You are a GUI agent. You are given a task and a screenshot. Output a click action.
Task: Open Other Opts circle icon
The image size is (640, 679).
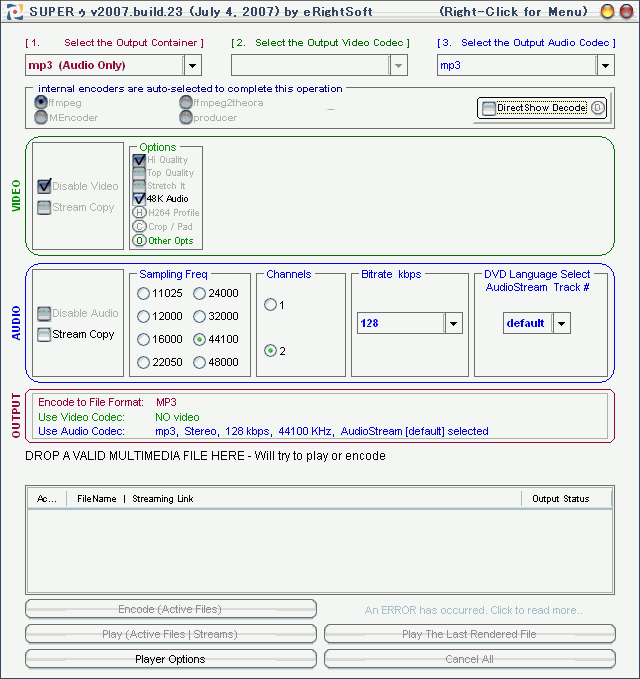click(139, 240)
